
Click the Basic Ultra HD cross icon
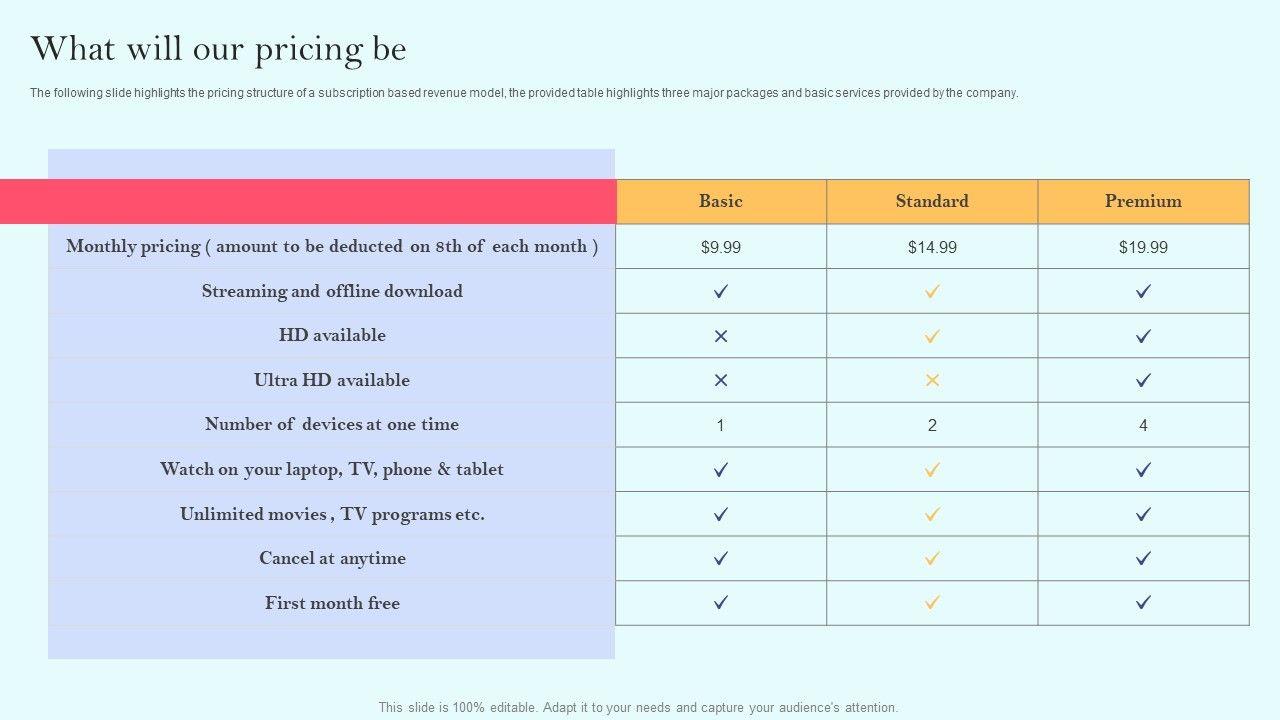pos(721,380)
